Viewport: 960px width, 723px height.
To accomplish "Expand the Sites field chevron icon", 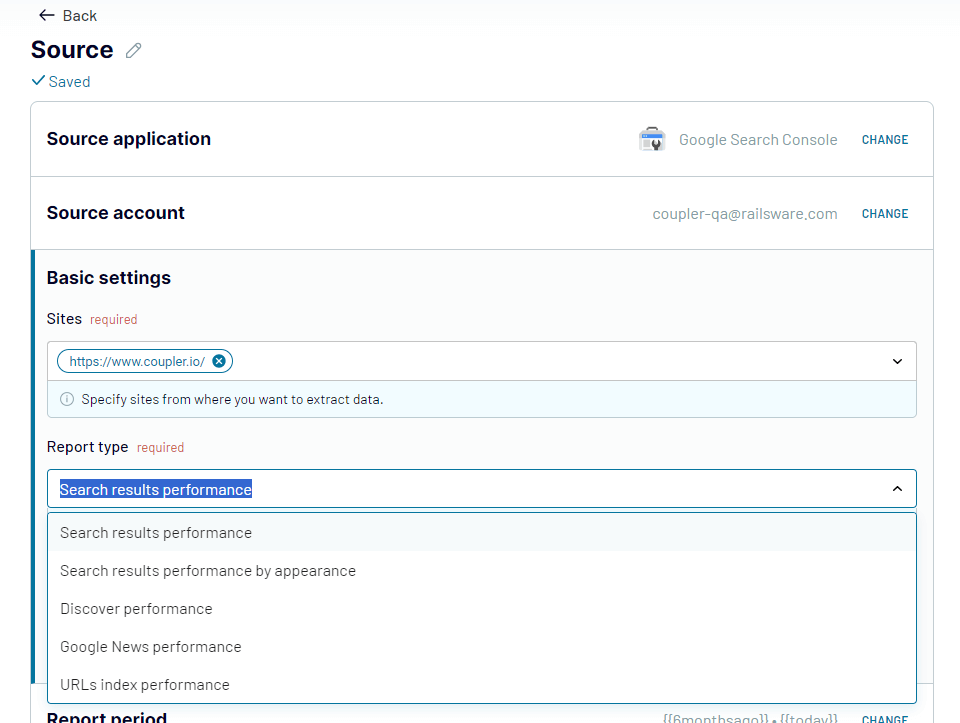I will point(897,361).
